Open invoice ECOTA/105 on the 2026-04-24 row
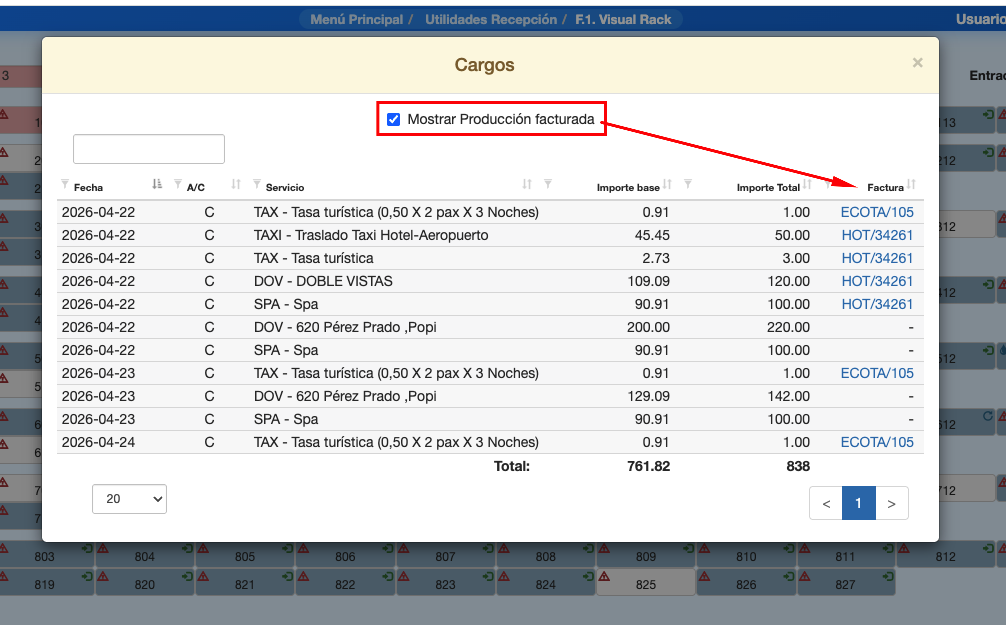Screen dimensions: 1006x625 pyautogui.click(x=877, y=442)
